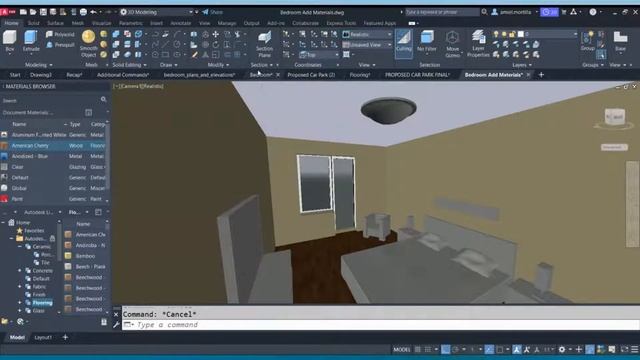Click the help question mark icon

(x=593, y=12)
